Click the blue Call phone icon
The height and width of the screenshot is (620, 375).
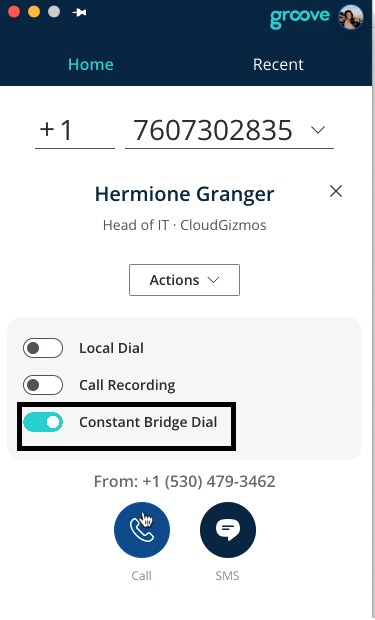coord(142,529)
